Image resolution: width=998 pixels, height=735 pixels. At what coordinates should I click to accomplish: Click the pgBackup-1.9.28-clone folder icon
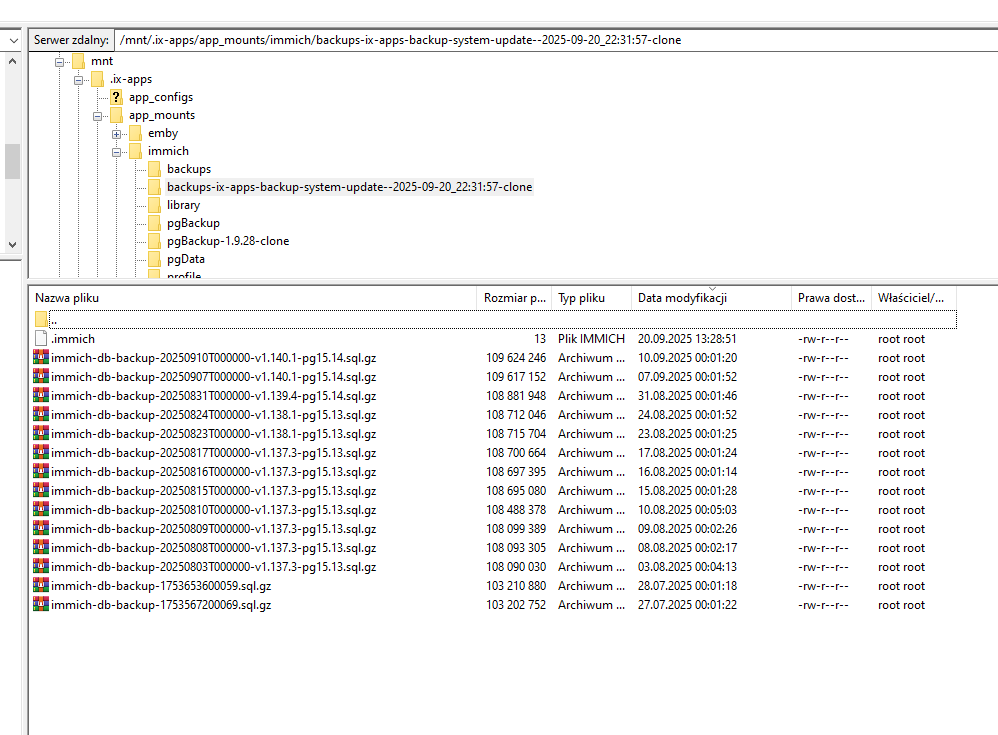coord(155,241)
